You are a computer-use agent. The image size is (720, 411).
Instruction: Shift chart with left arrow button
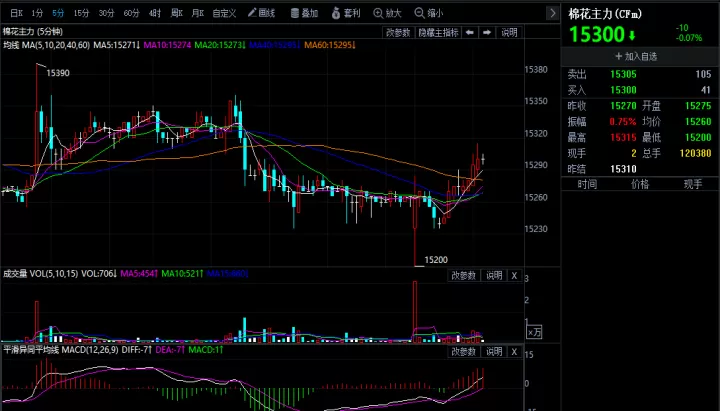click(469, 33)
